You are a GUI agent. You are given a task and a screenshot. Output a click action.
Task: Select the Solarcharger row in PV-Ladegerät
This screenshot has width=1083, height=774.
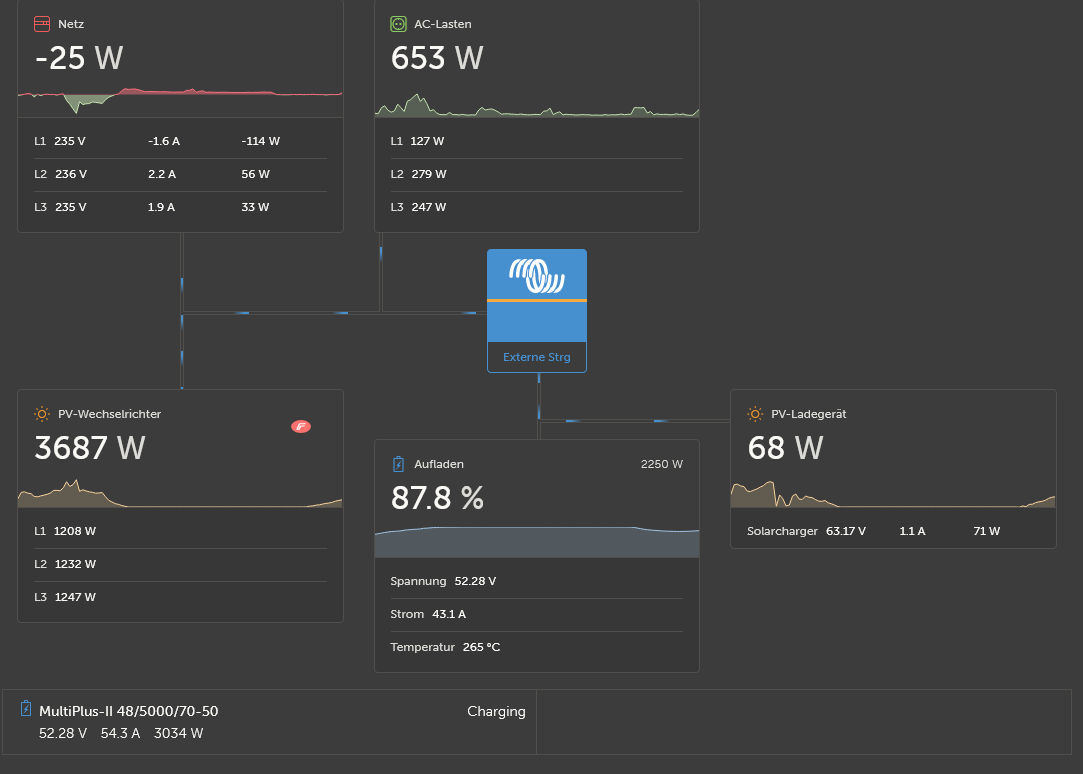coord(892,531)
